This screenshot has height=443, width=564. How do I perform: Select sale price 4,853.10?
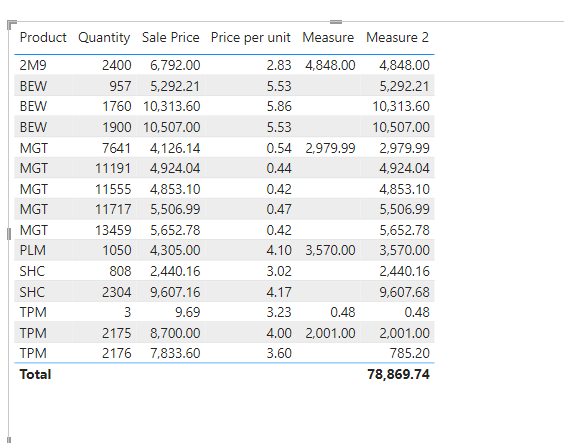[175, 189]
